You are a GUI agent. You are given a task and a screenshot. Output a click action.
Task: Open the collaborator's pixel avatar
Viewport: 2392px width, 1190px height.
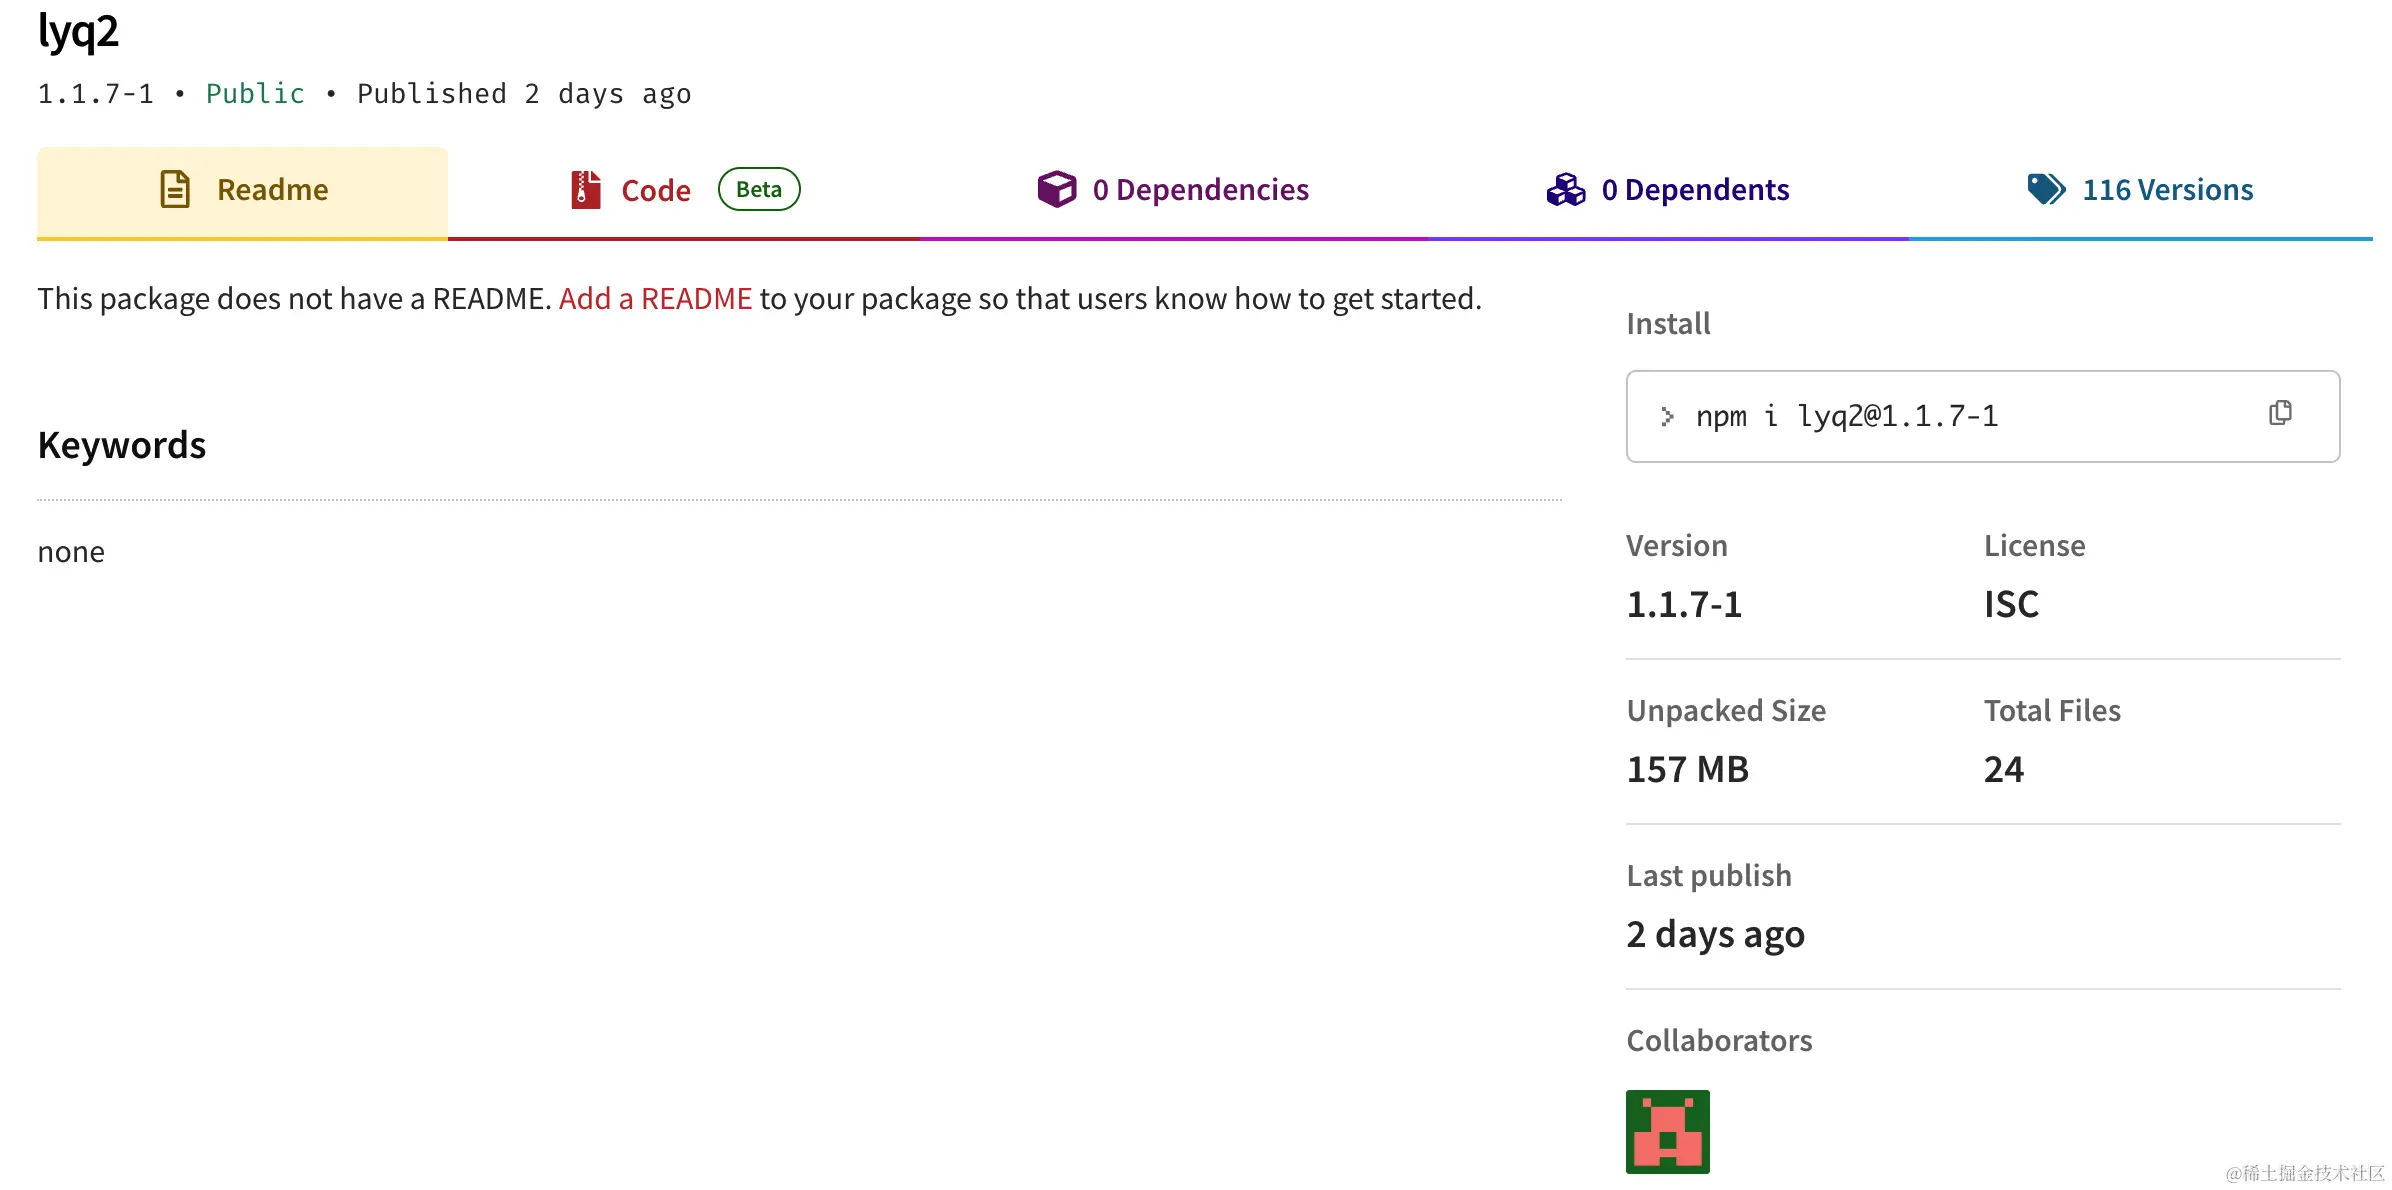(x=1667, y=1131)
